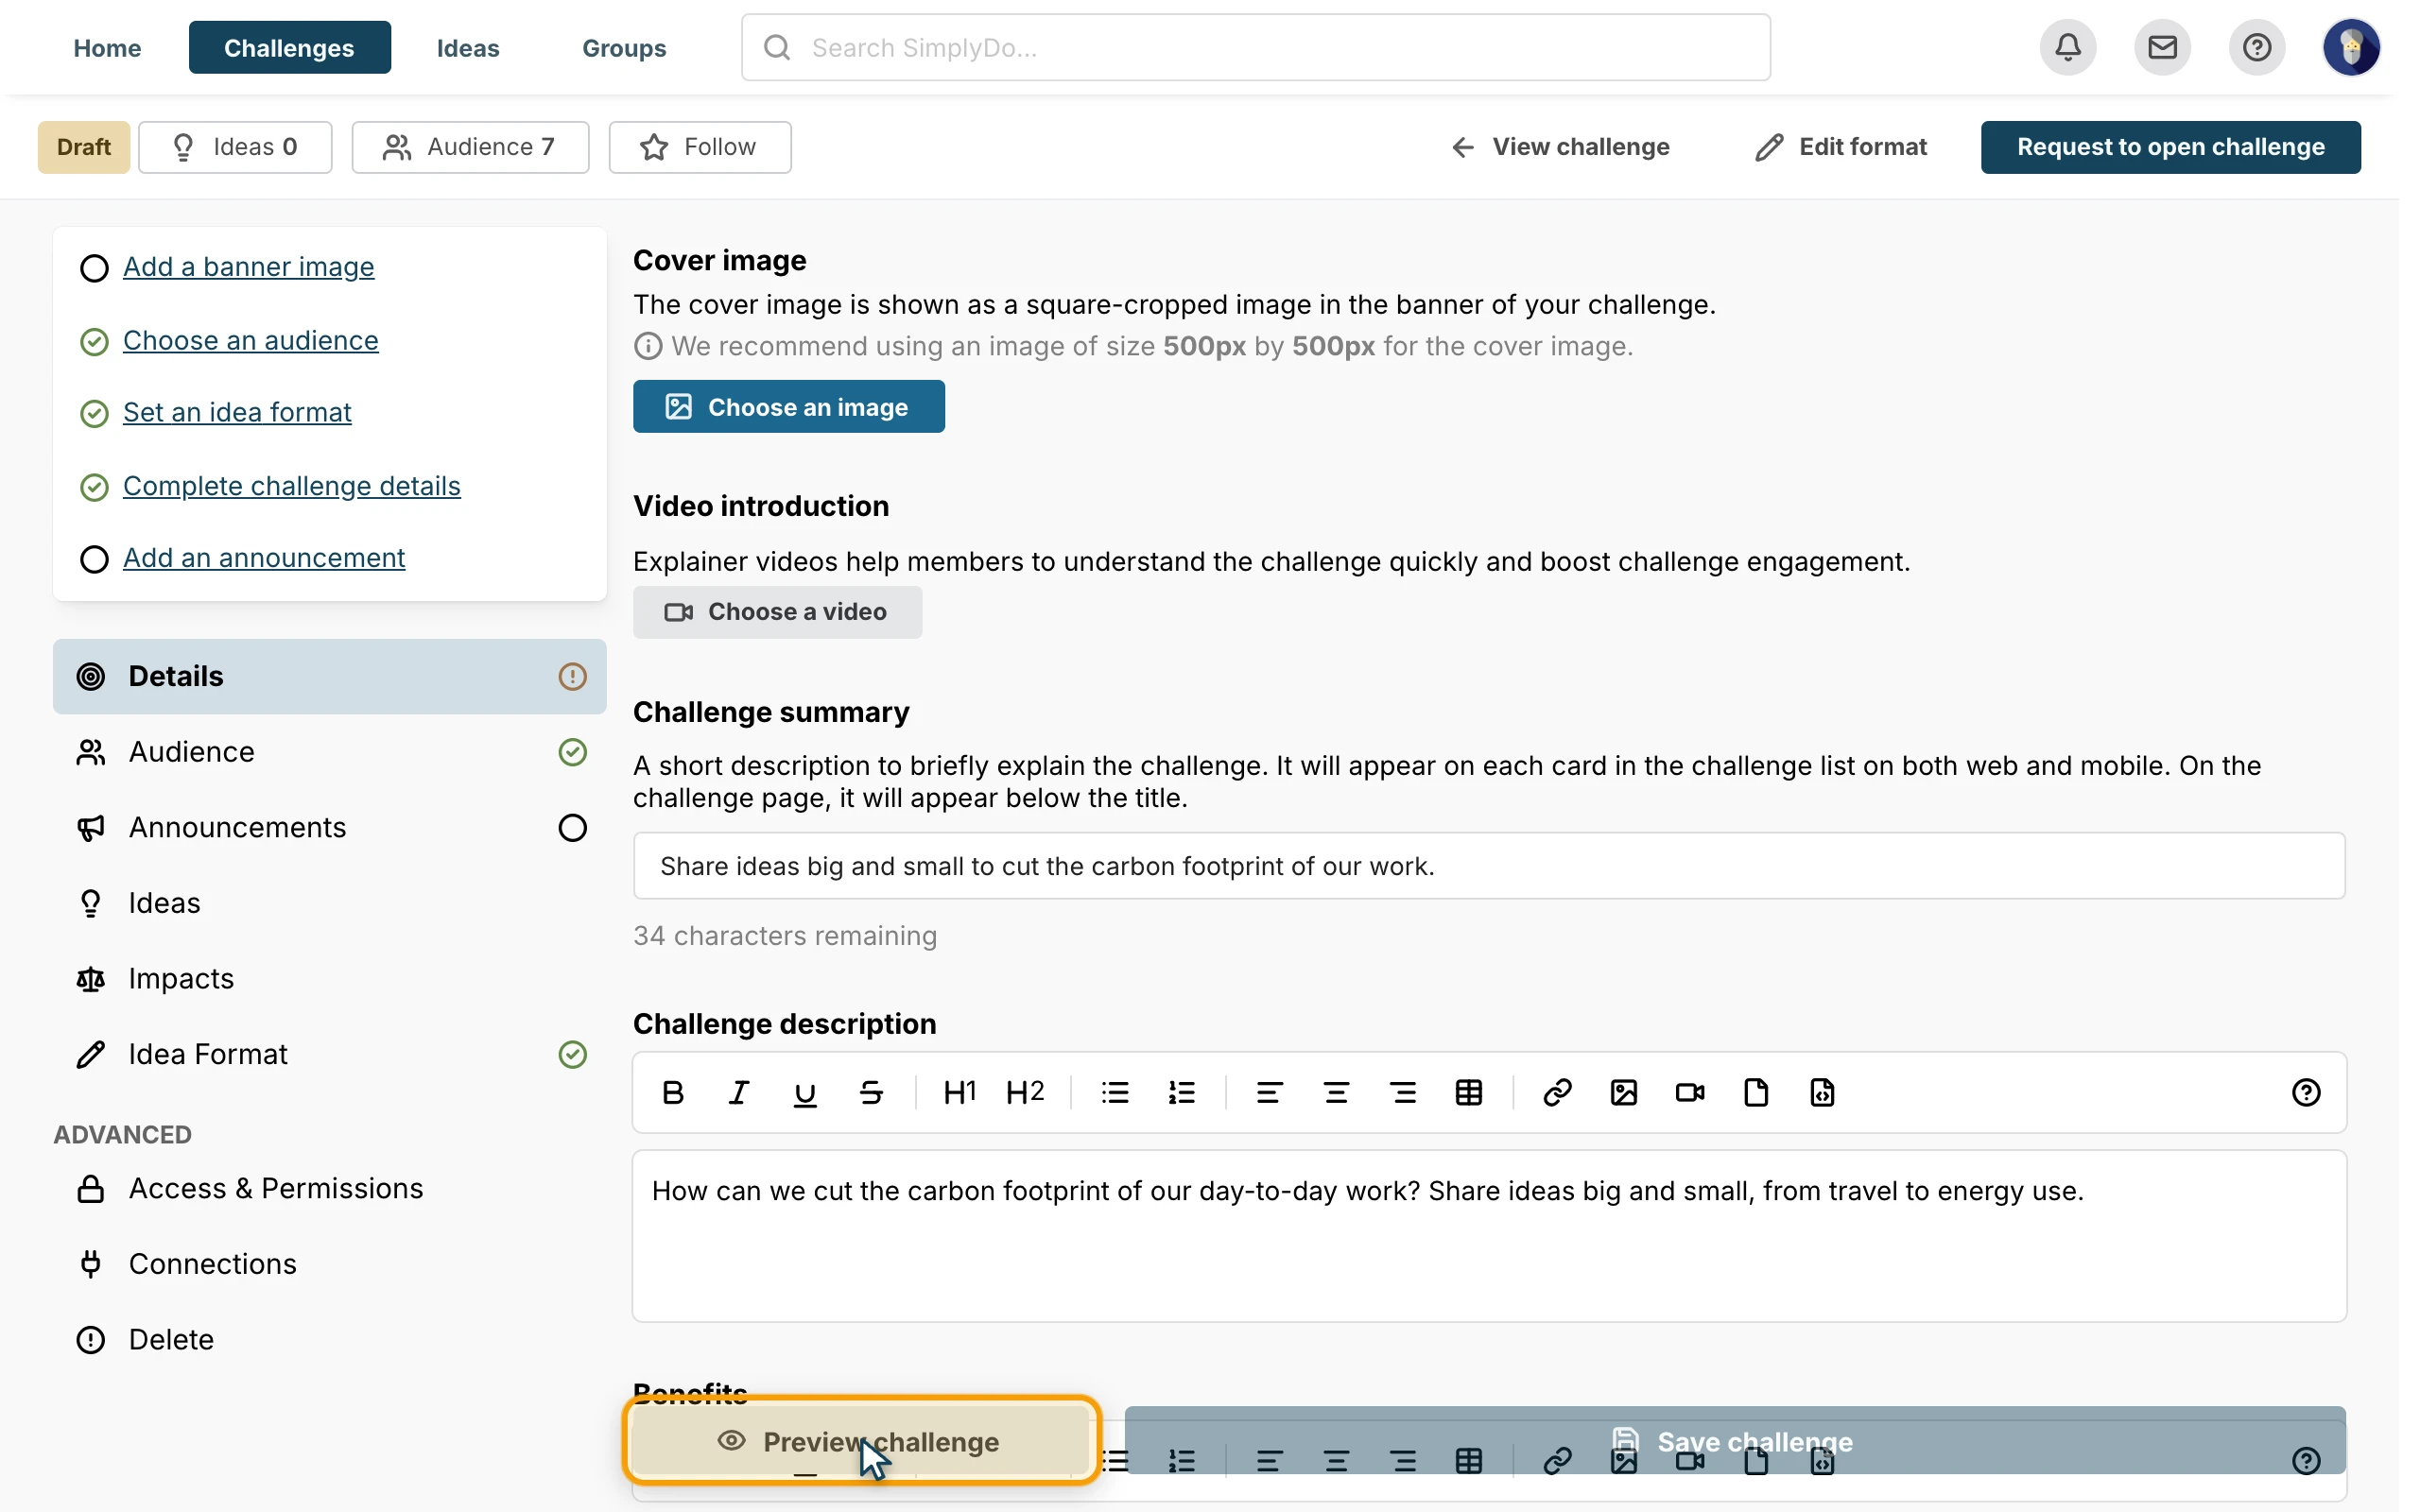
Task: Open Access & Permissions in sidebar
Action: (x=275, y=1189)
